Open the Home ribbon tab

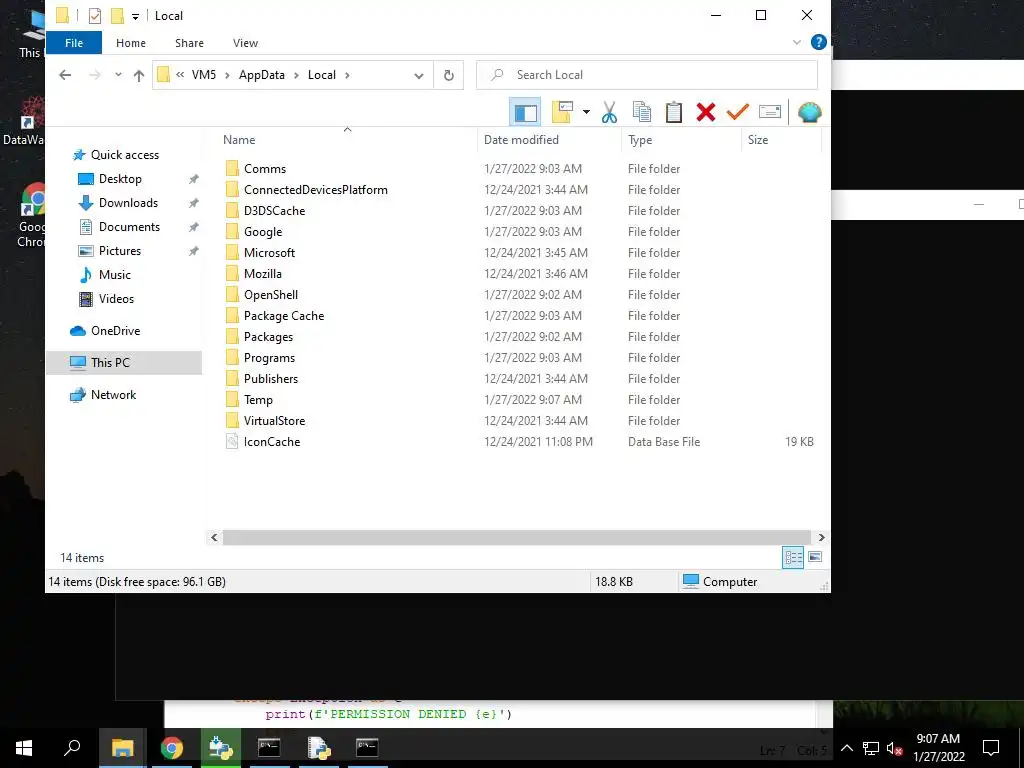(131, 43)
